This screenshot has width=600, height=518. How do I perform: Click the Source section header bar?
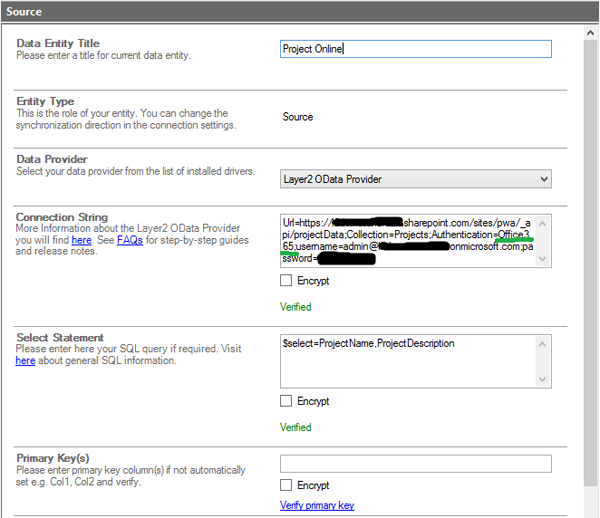300,11
